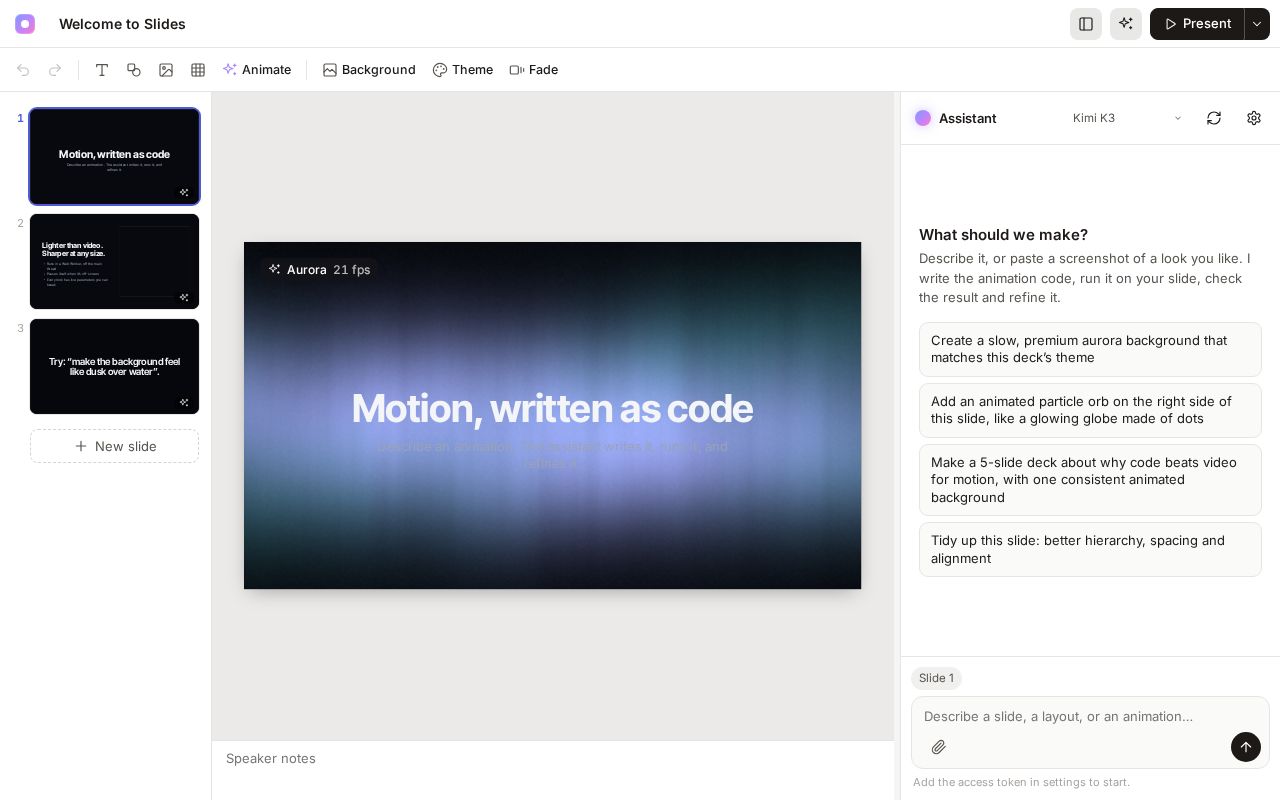
Task: Open the Kimi K3 model dropdown
Action: [1127, 118]
